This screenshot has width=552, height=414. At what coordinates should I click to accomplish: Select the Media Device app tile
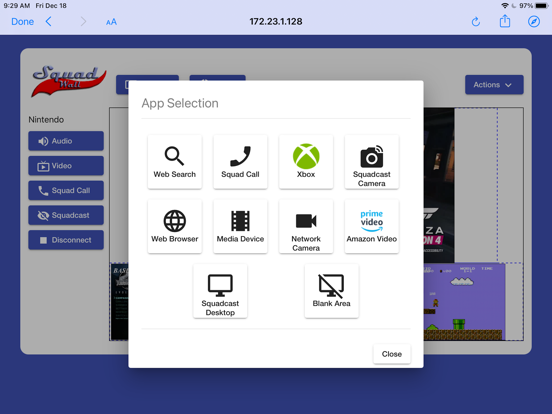coord(240,226)
